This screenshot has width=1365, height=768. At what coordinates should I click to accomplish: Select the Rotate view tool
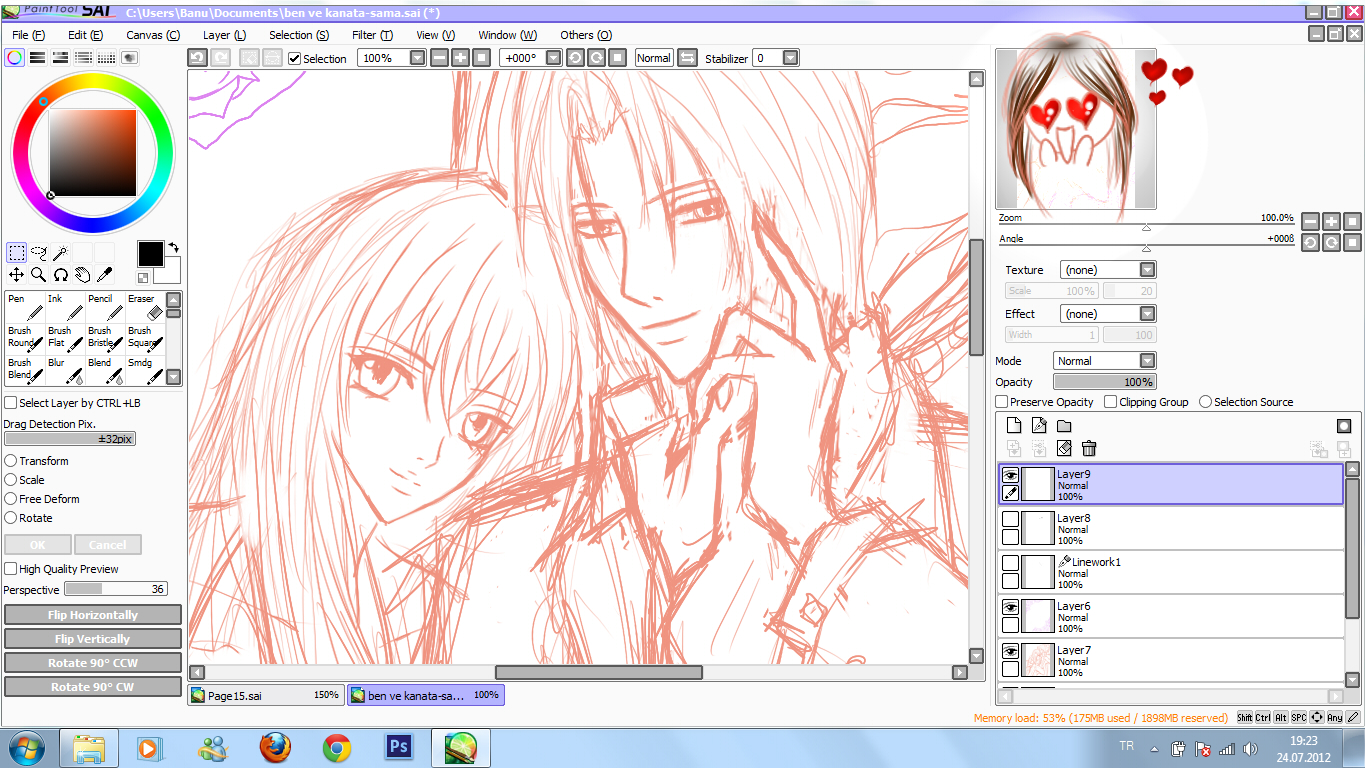pos(61,274)
